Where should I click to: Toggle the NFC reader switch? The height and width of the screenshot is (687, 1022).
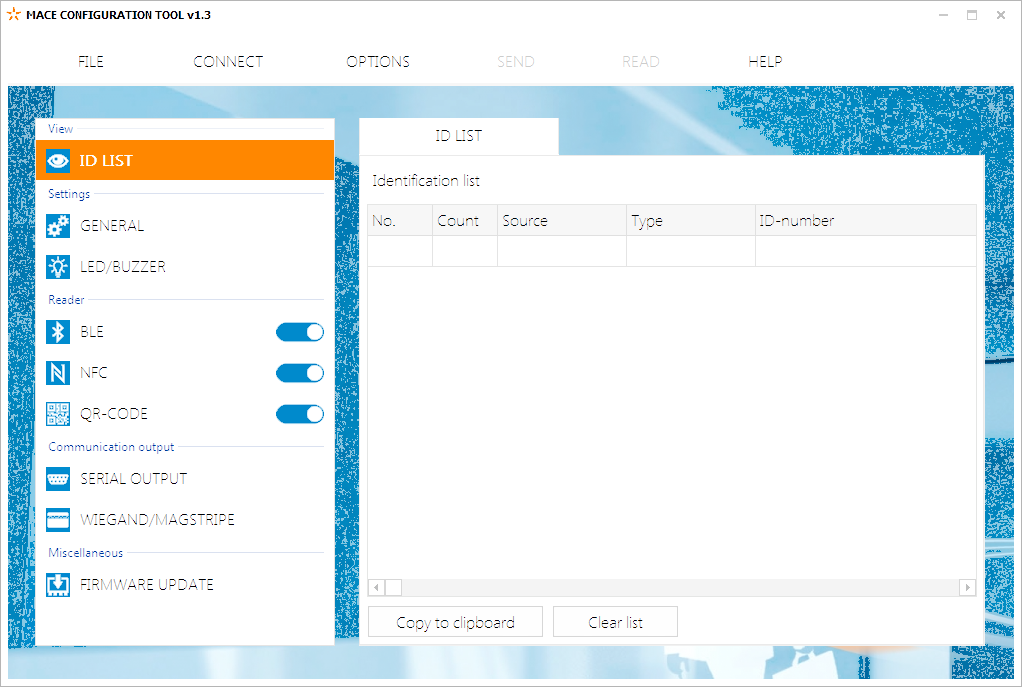click(x=300, y=373)
